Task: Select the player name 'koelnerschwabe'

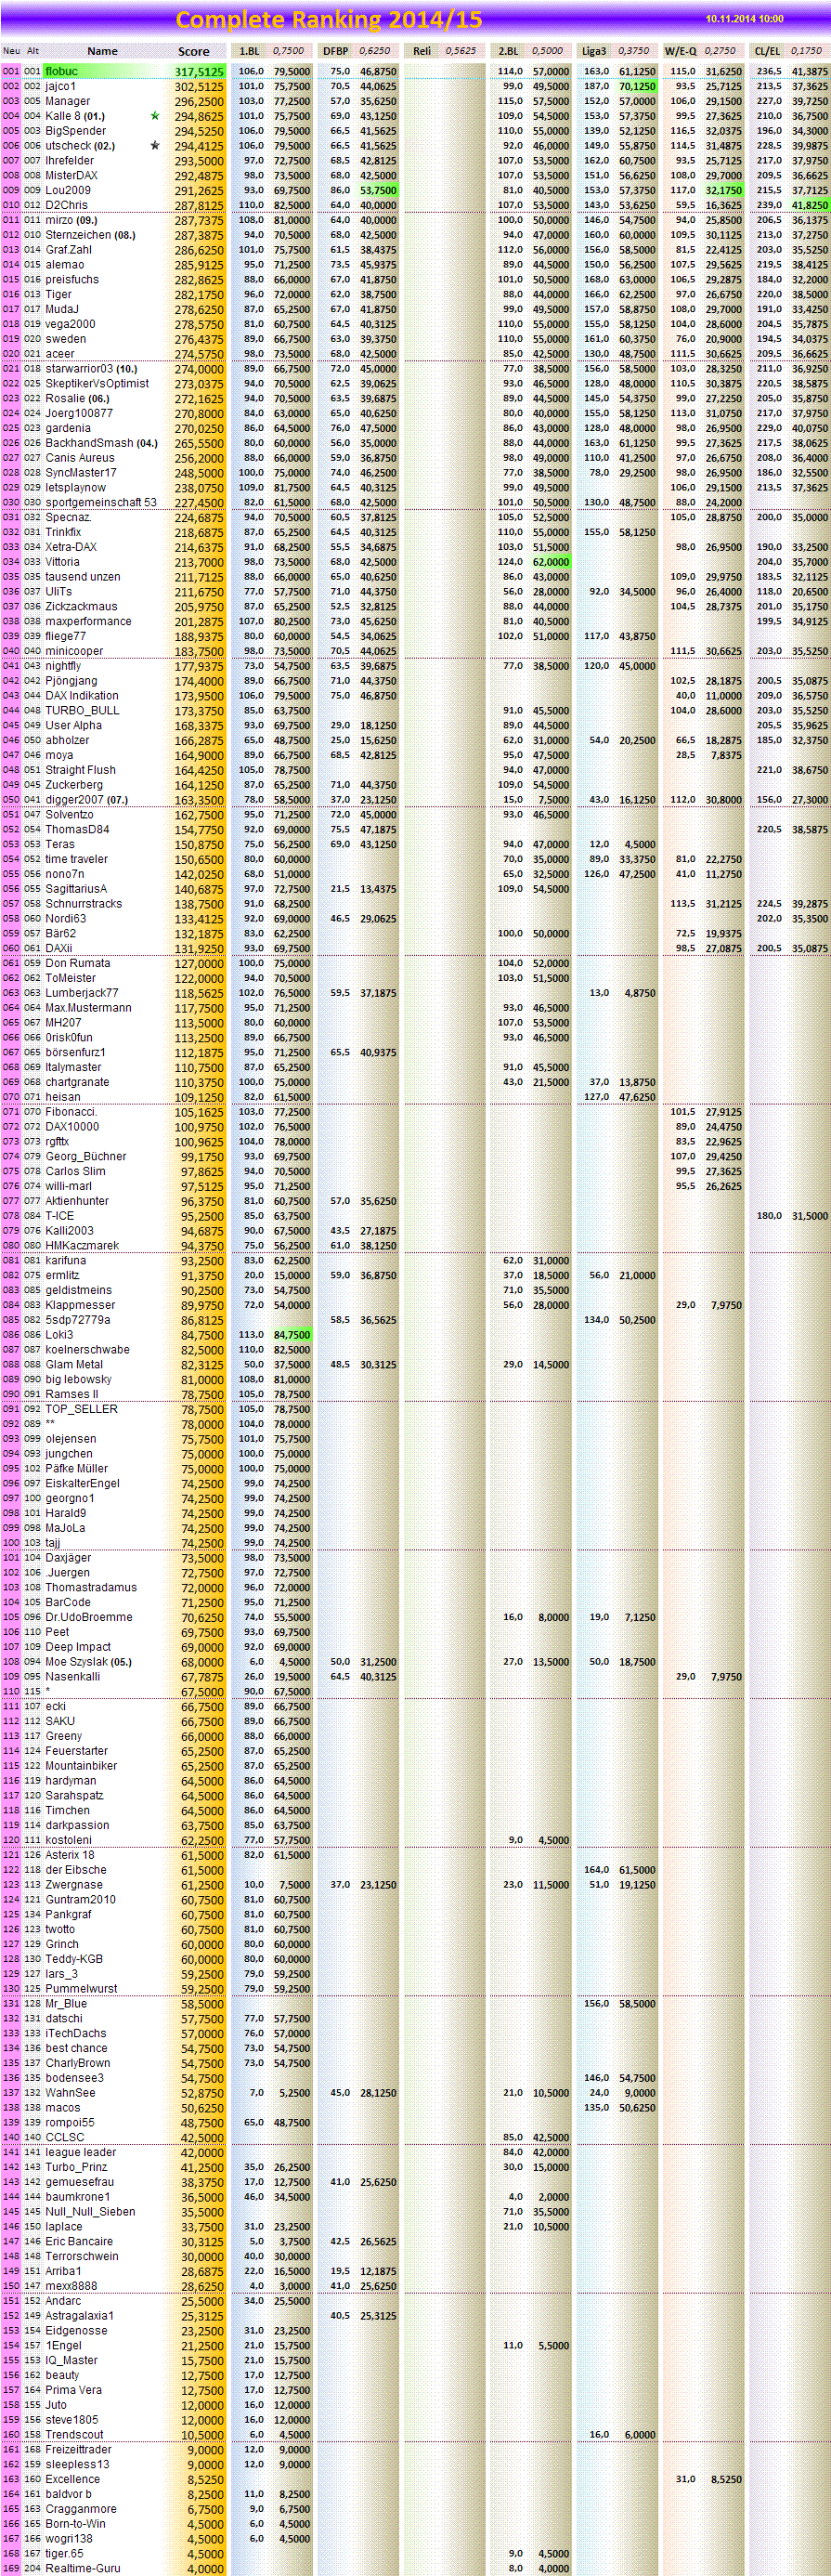Action: pyautogui.click(x=88, y=1350)
